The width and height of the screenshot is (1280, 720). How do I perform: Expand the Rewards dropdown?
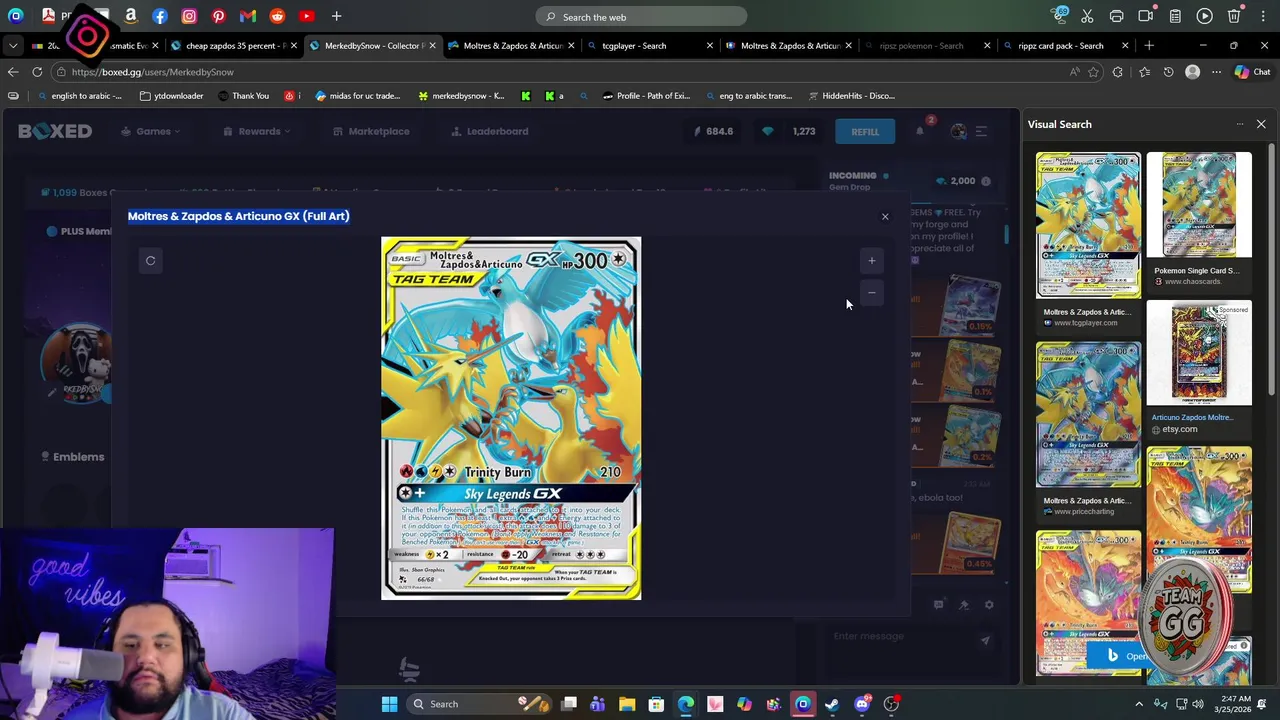tap(258, 131)
